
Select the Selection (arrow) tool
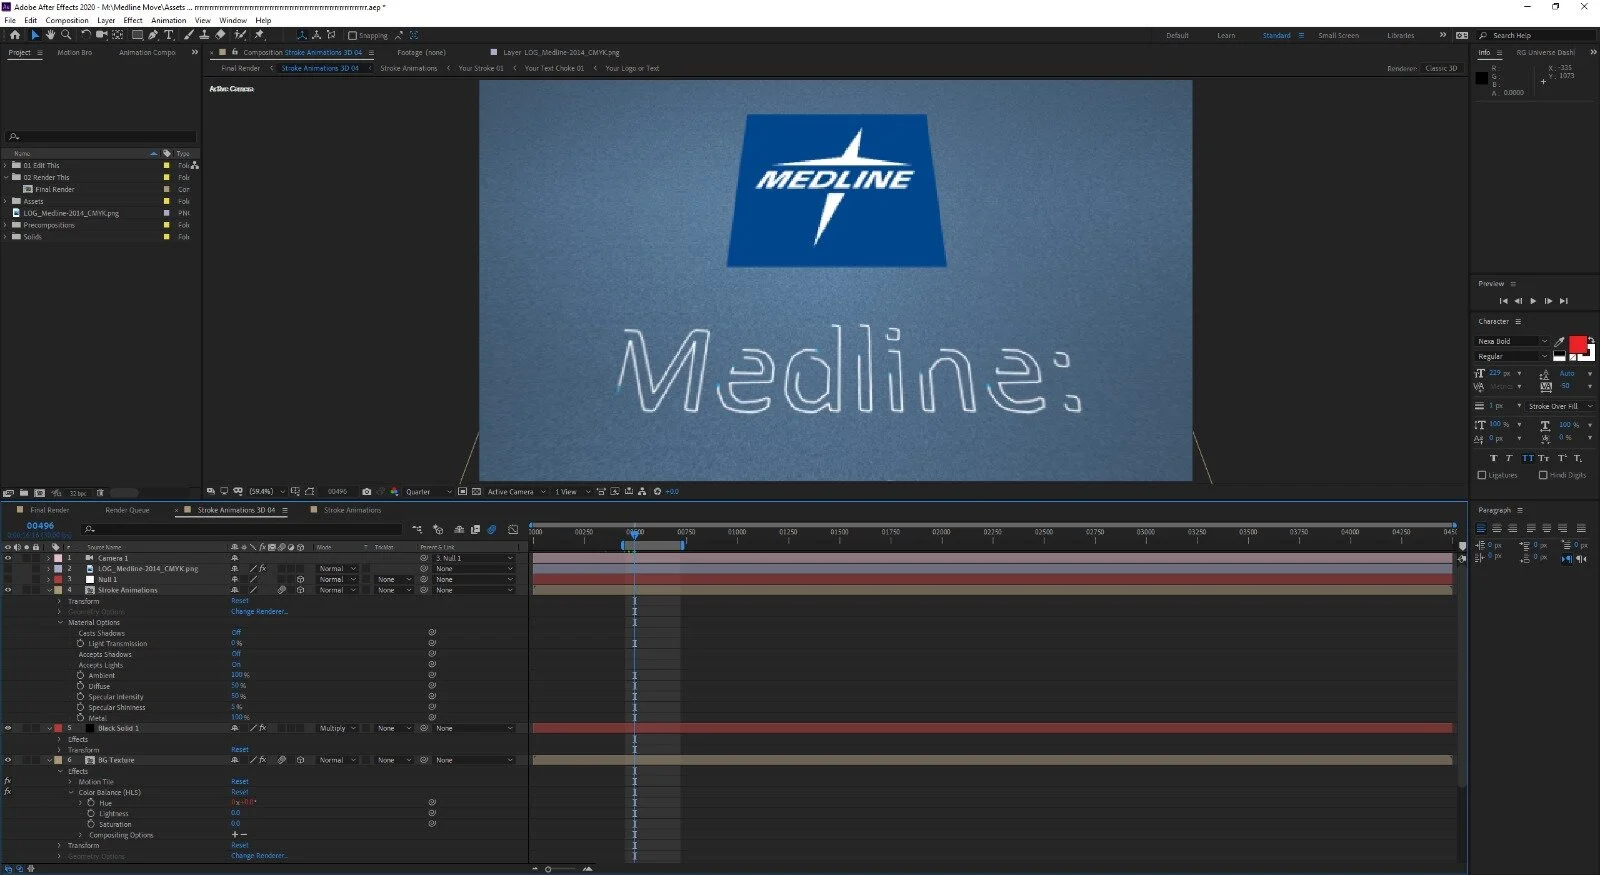pyautogui.click(x=35, y=35)
